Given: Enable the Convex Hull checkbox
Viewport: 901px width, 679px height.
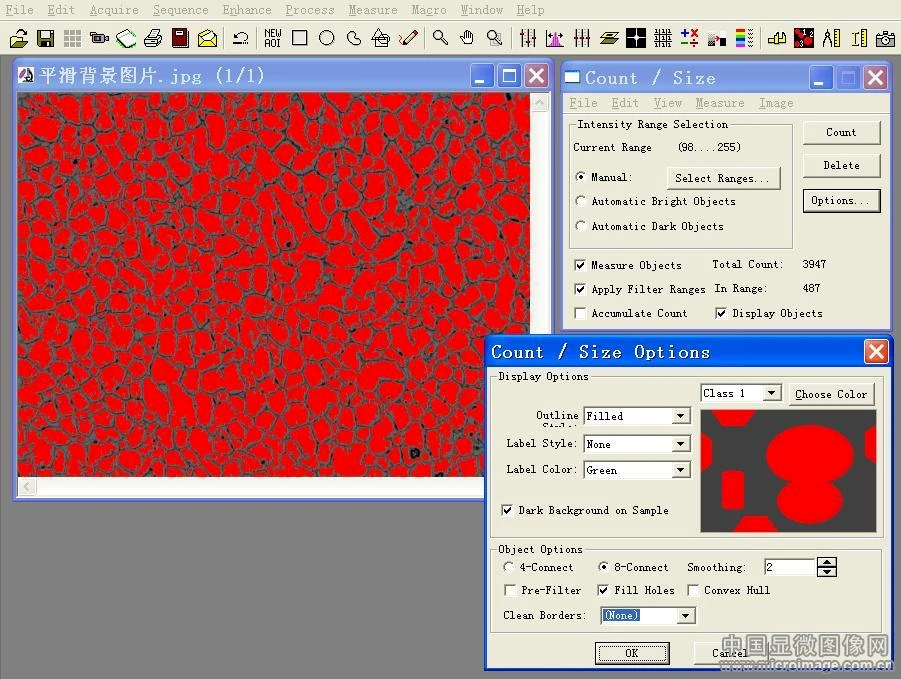Looking at the screenshot, I should click(x=694, y=590).
